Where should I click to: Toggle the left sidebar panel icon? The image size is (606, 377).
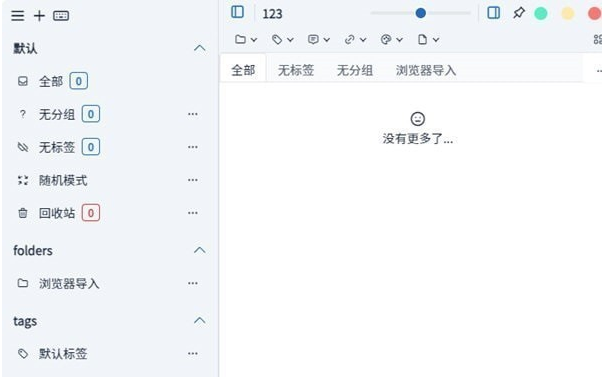[237, 12]
